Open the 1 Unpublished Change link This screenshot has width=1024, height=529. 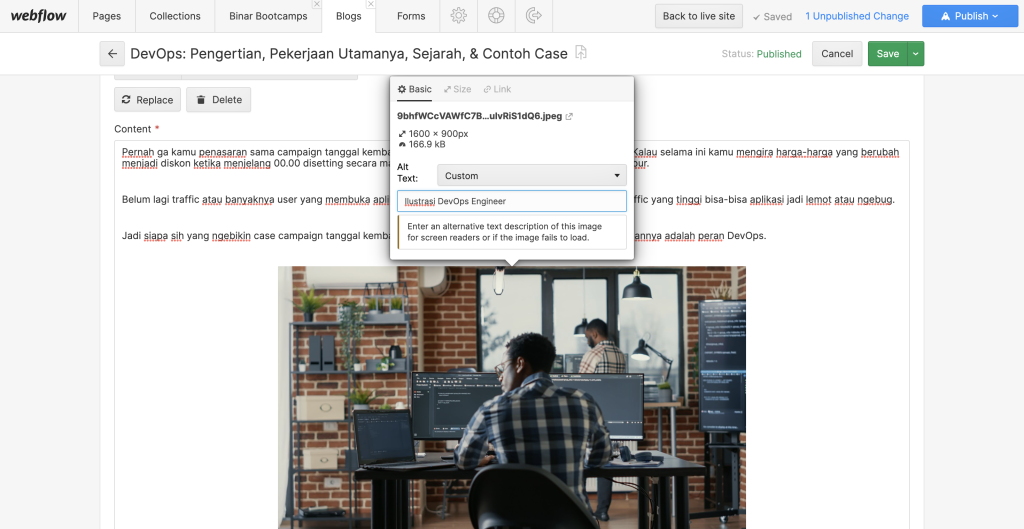[857, 16]
